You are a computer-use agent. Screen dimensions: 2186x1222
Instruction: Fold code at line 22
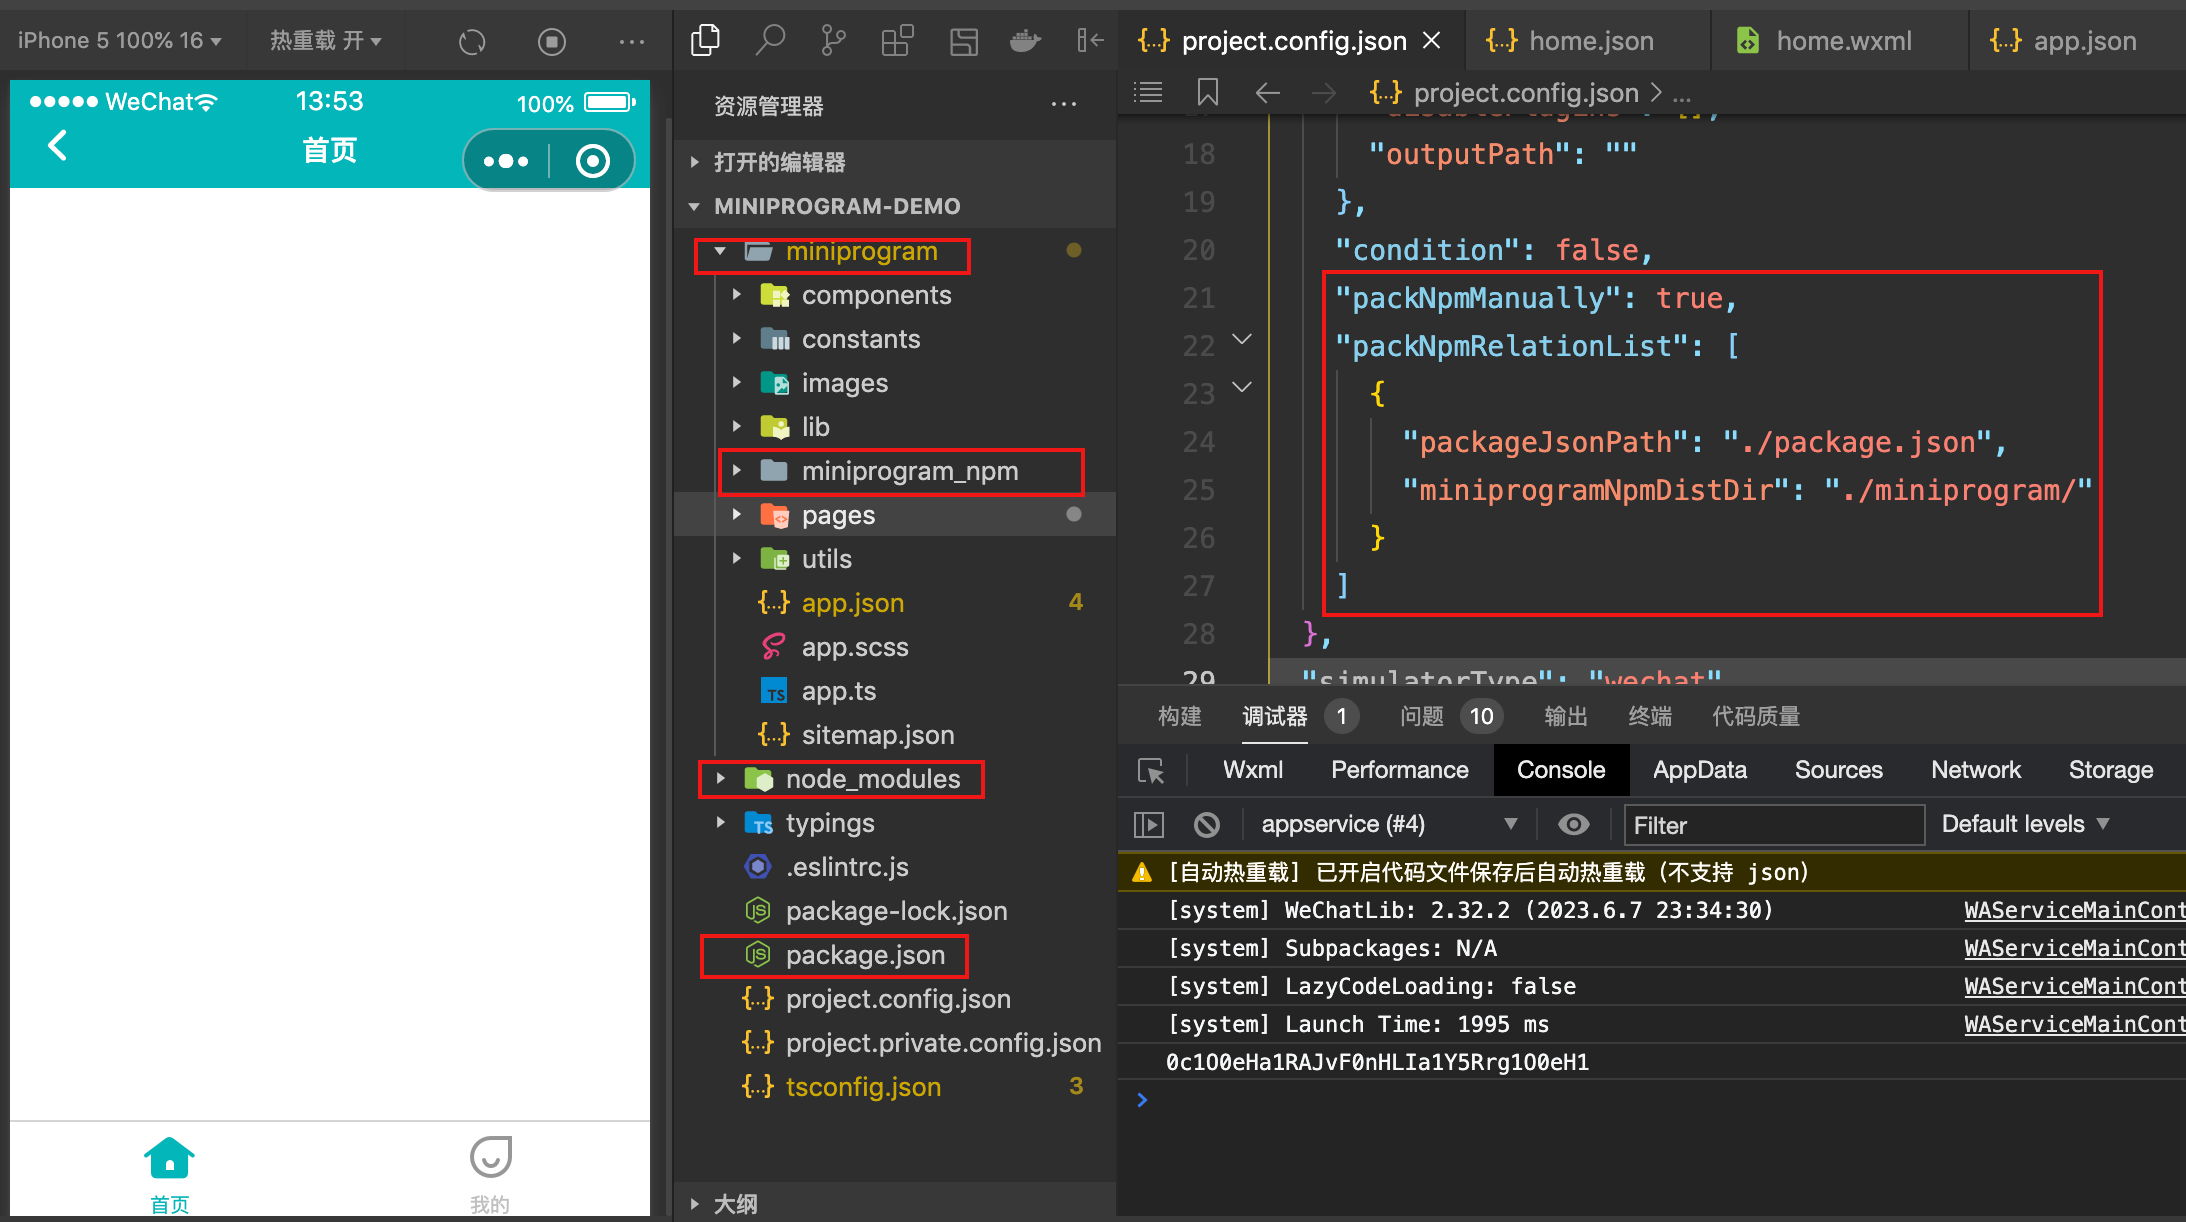tap(1242, 339)
